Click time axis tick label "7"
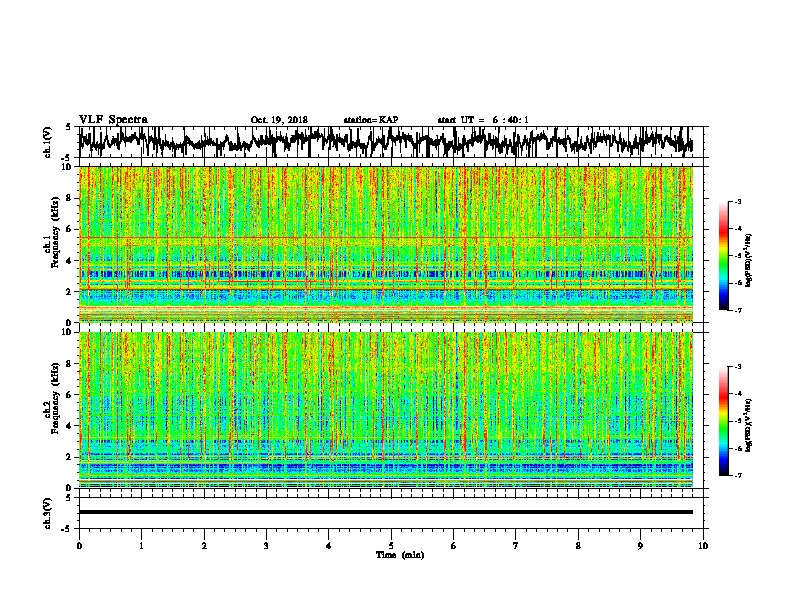 coord(516,546)
